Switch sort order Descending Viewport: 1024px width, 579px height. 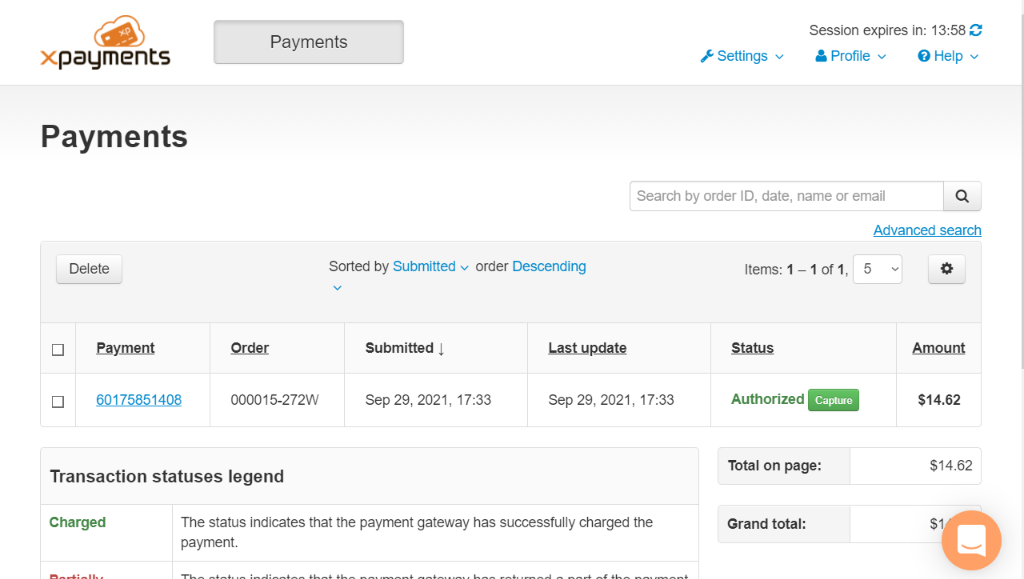click(x=549, y=266)
